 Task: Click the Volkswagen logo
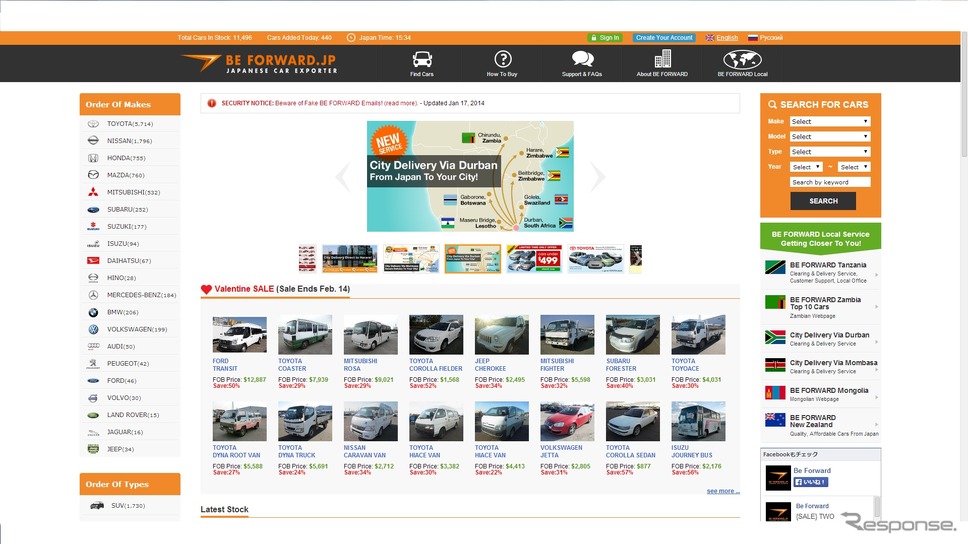point(93,329)
